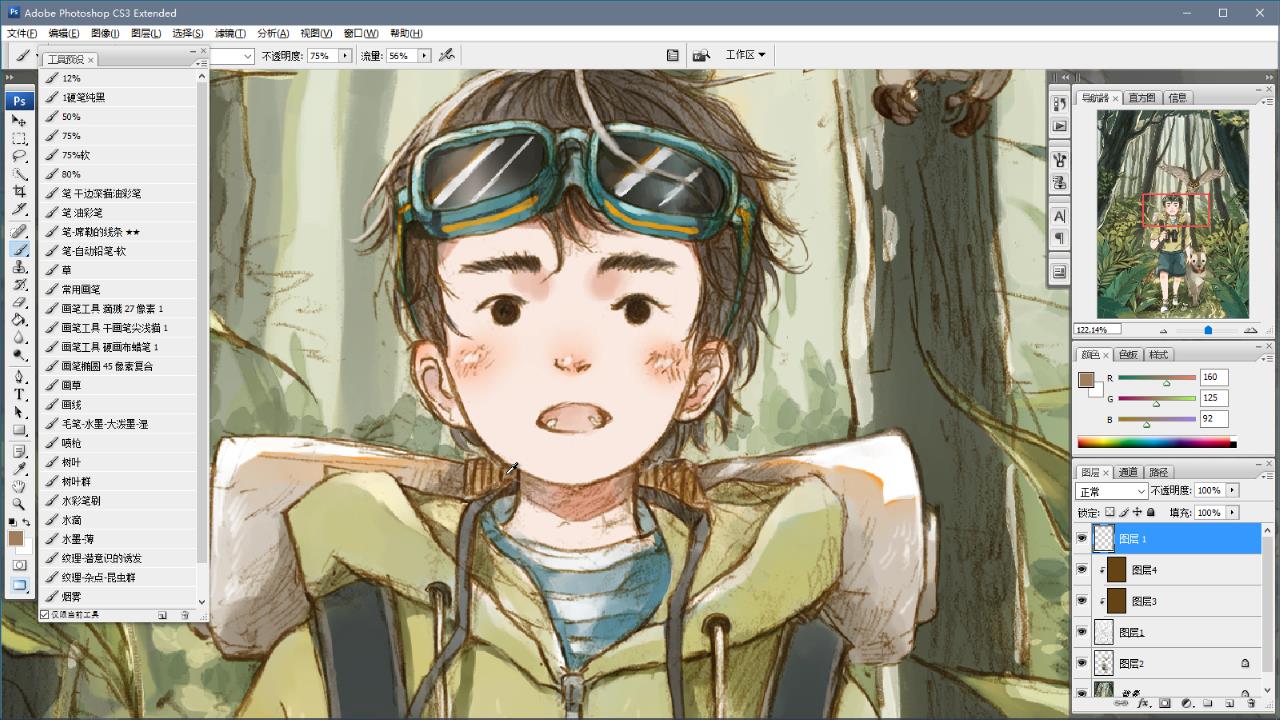Enable airbrush mode in options bar

tap(447, 56)
